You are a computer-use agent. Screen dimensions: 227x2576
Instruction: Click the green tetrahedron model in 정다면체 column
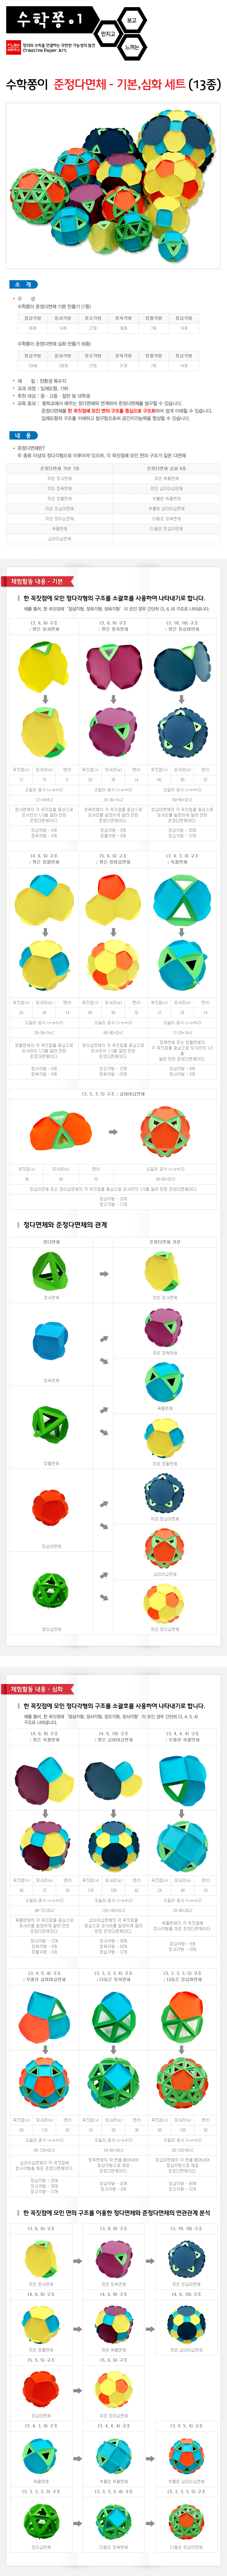coord(50,1271)
